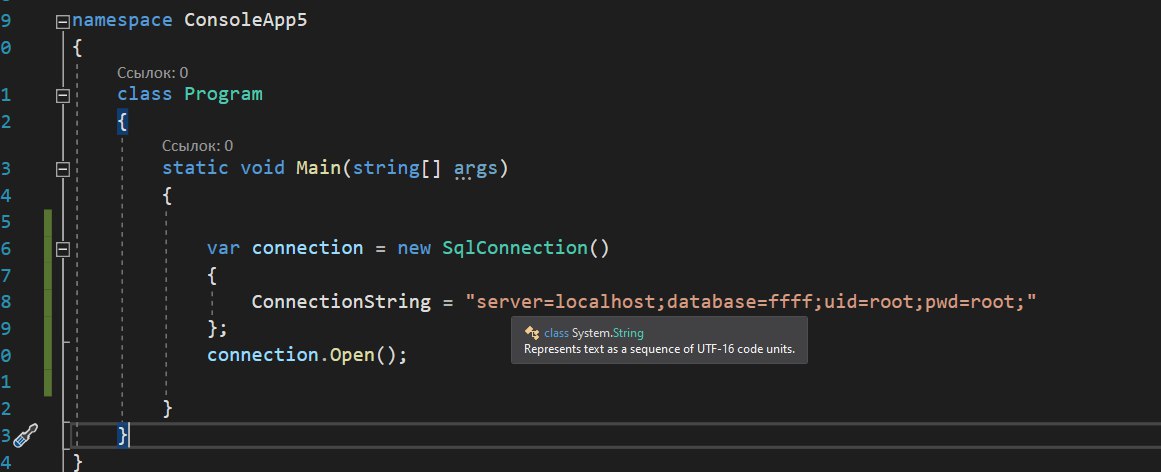Click the Program class name
Screen dimensions: 1161x472
click(x=223, y=94)
